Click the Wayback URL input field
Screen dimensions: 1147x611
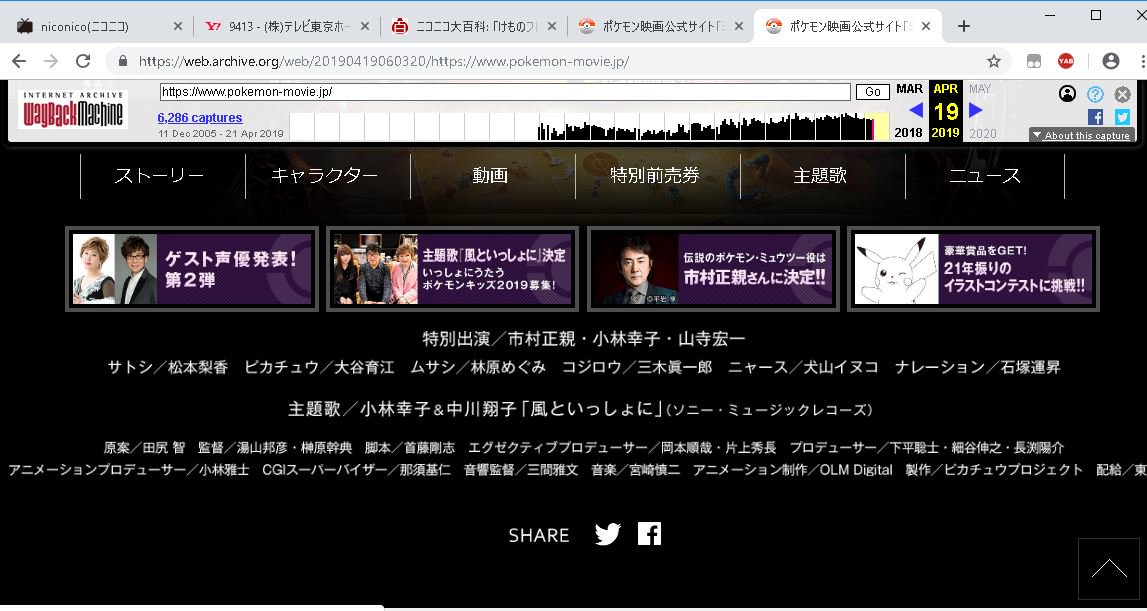point(505,91)
